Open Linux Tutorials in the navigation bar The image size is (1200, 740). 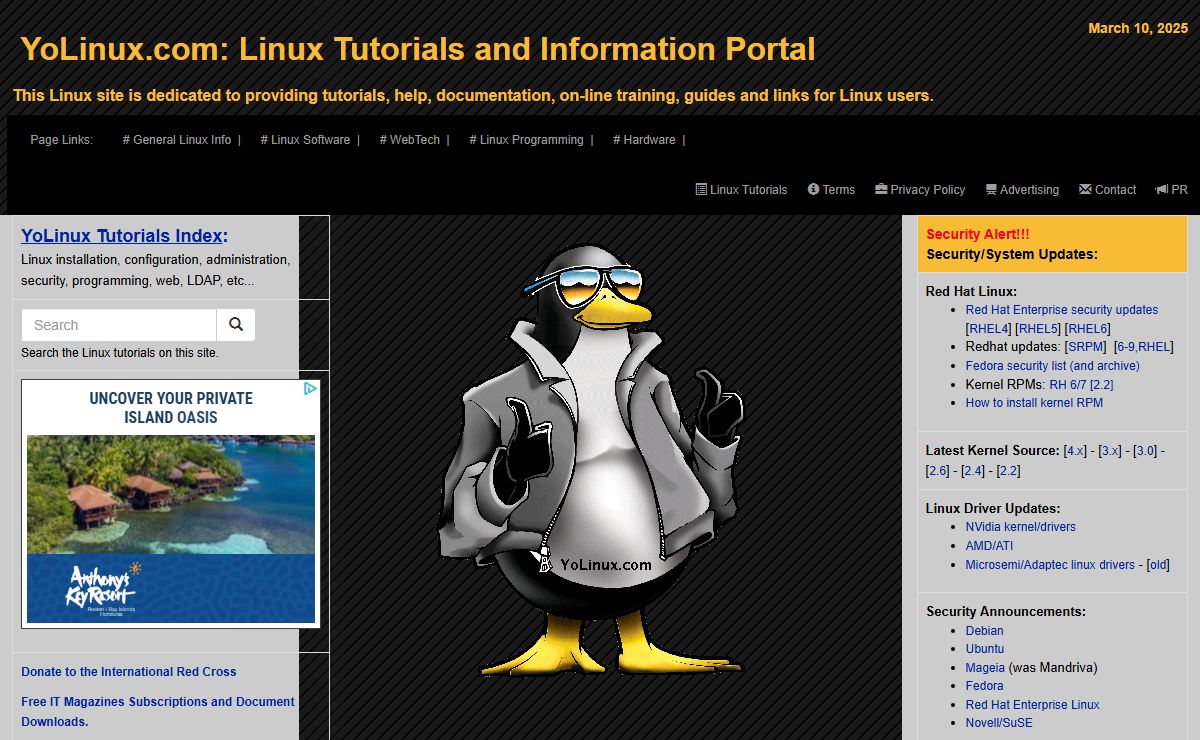click(x=741, y=190)
